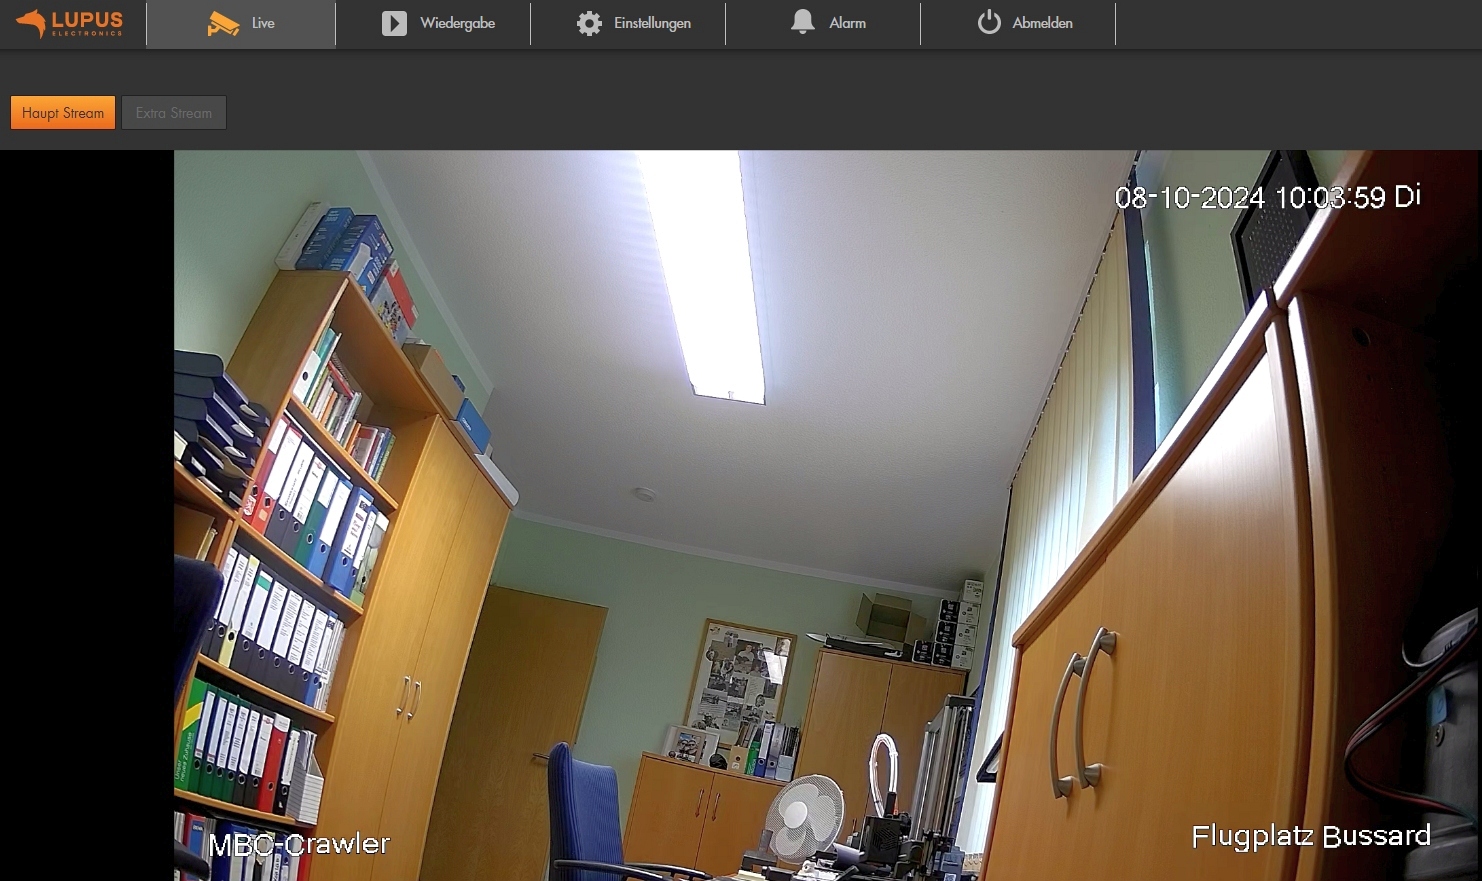Viewport: 1482px width, 881px height.
Task: Open the Einstellungen settings tab
Action: (652, 23)
